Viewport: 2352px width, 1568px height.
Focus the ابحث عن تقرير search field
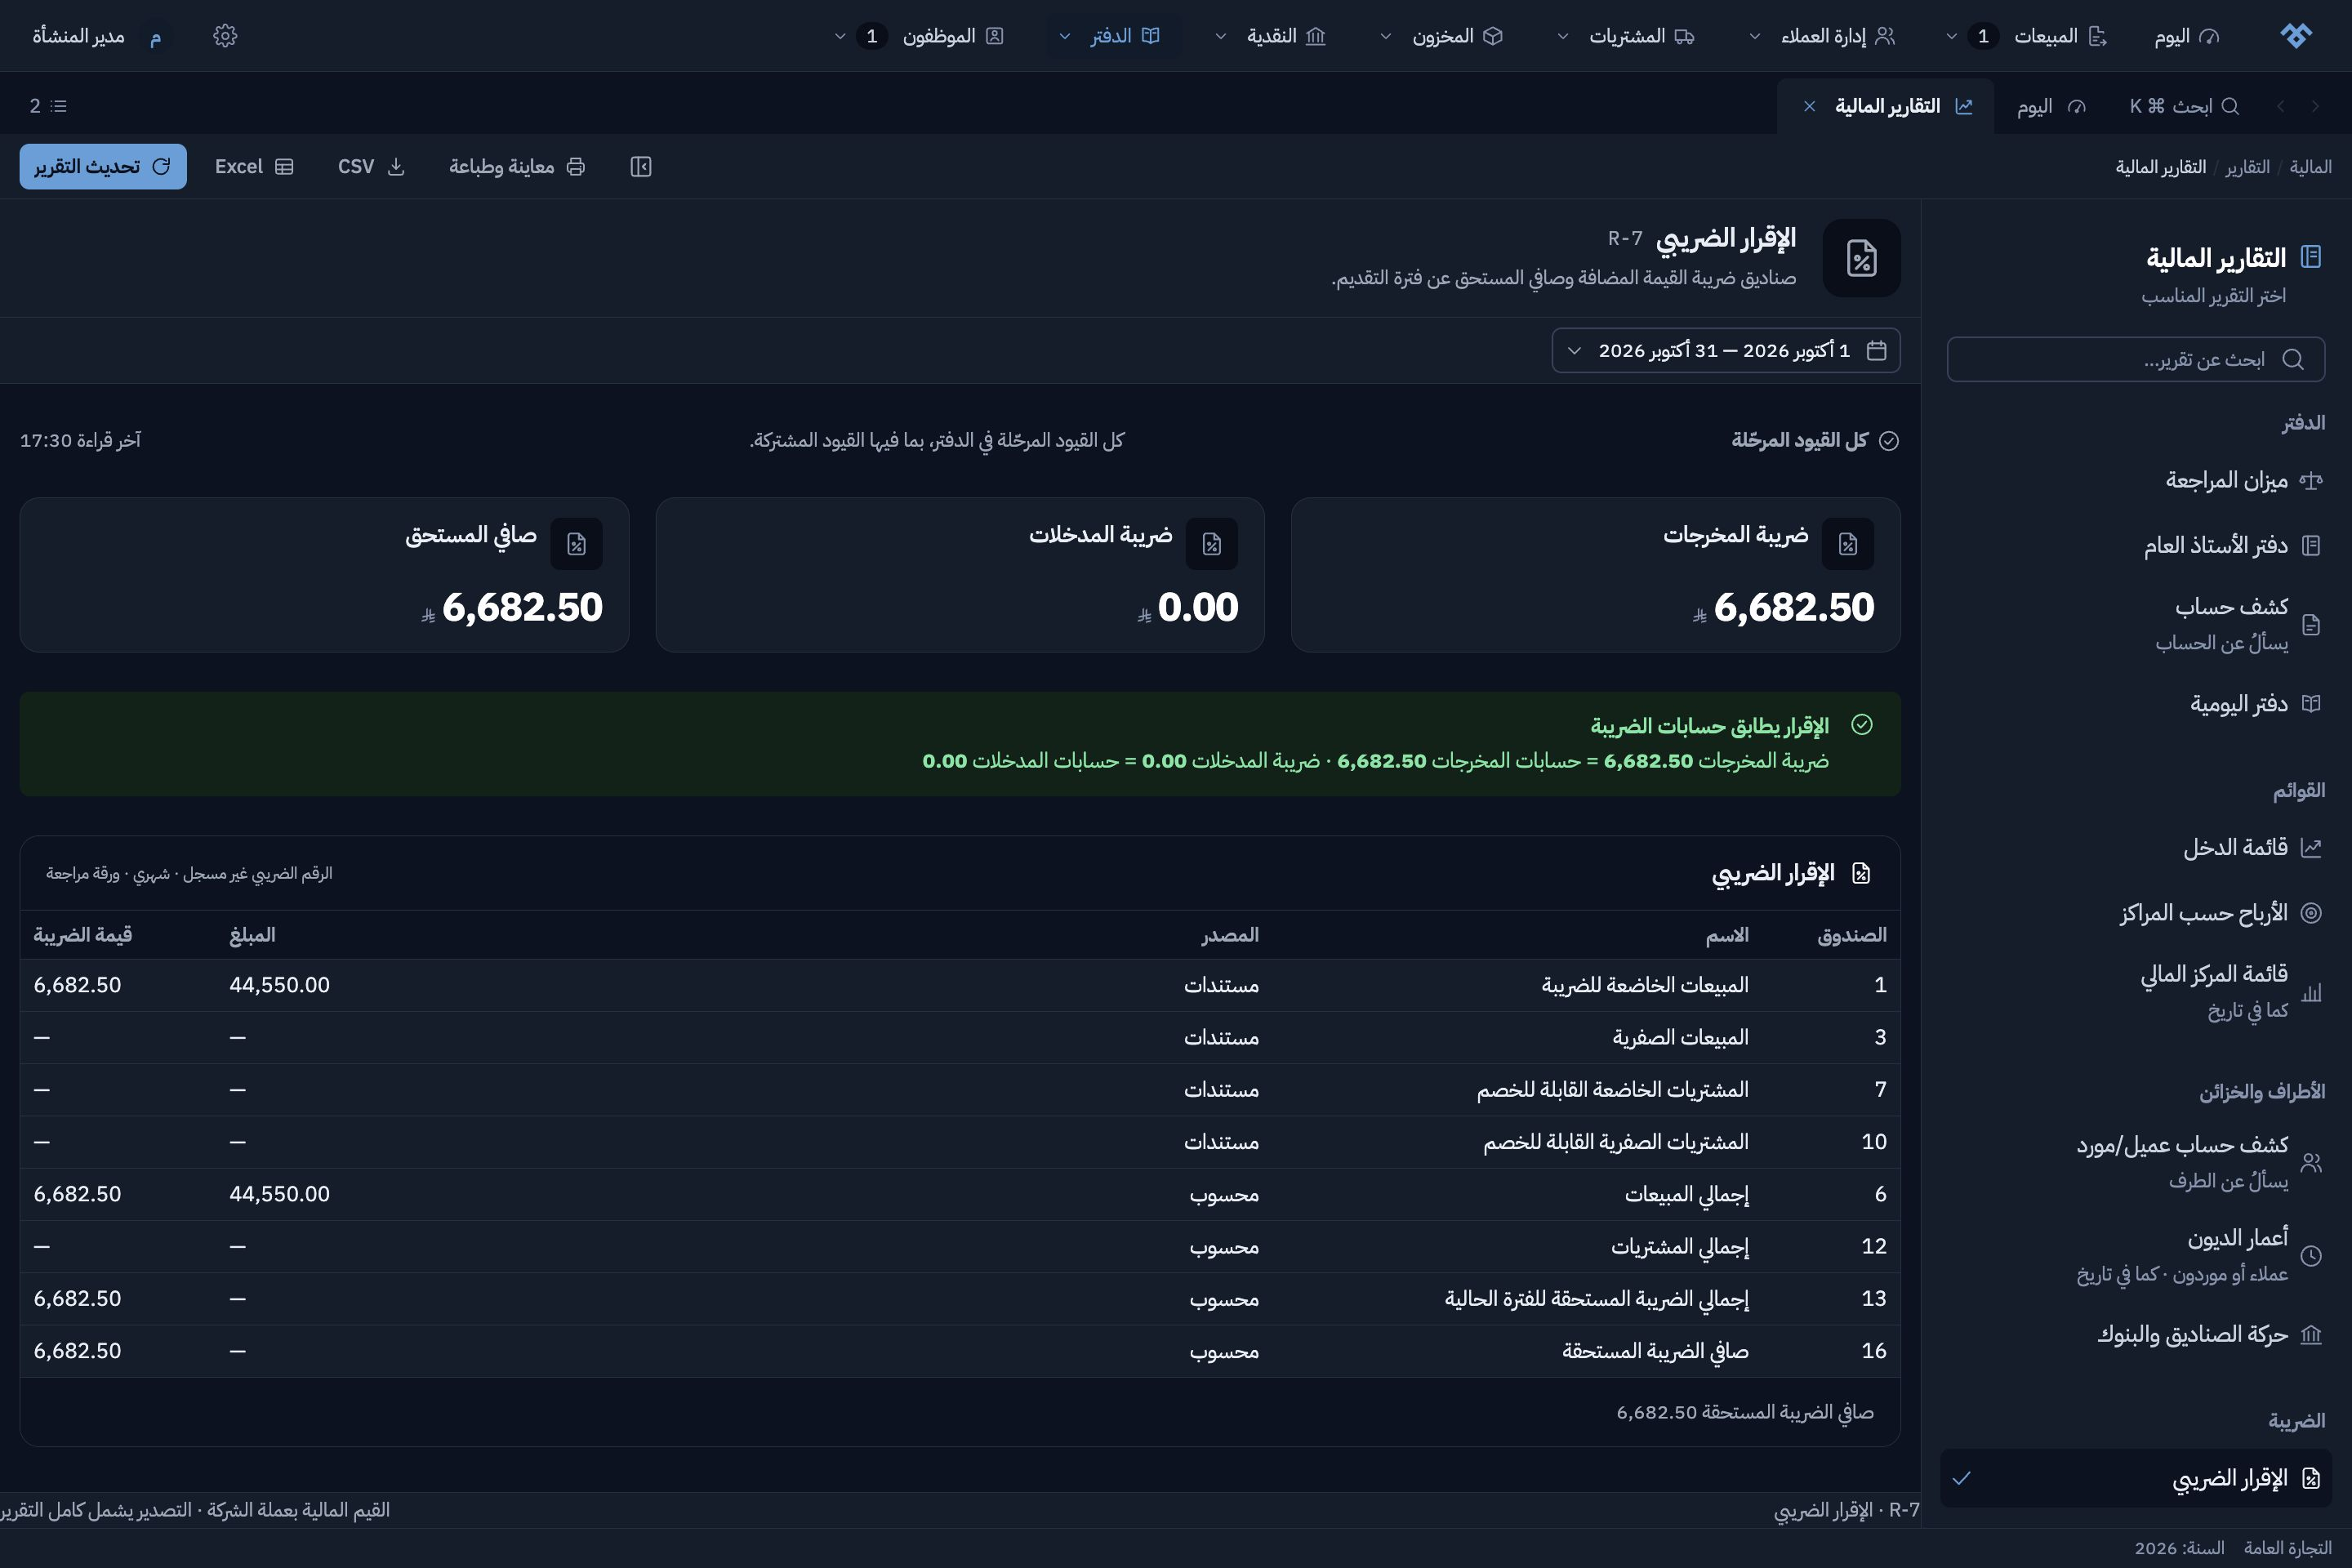(2136, 359)
